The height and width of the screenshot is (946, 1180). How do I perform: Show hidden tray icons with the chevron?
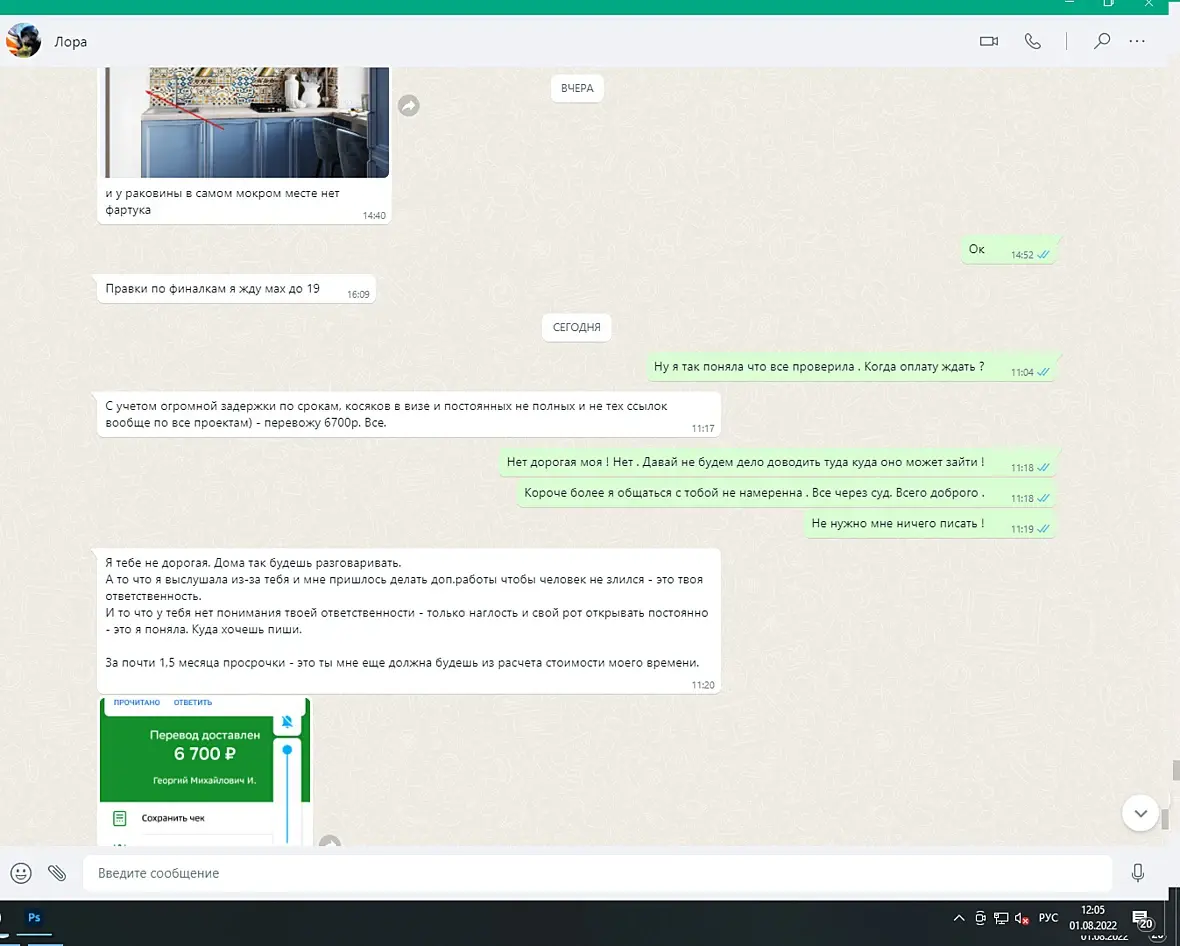pos(959,917)
